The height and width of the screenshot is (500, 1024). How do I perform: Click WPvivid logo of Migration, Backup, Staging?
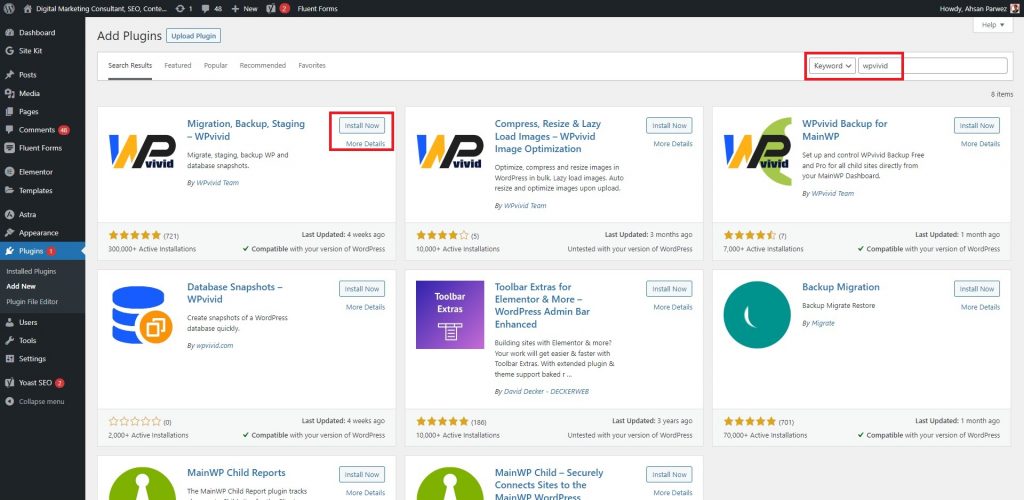(142, 151)
